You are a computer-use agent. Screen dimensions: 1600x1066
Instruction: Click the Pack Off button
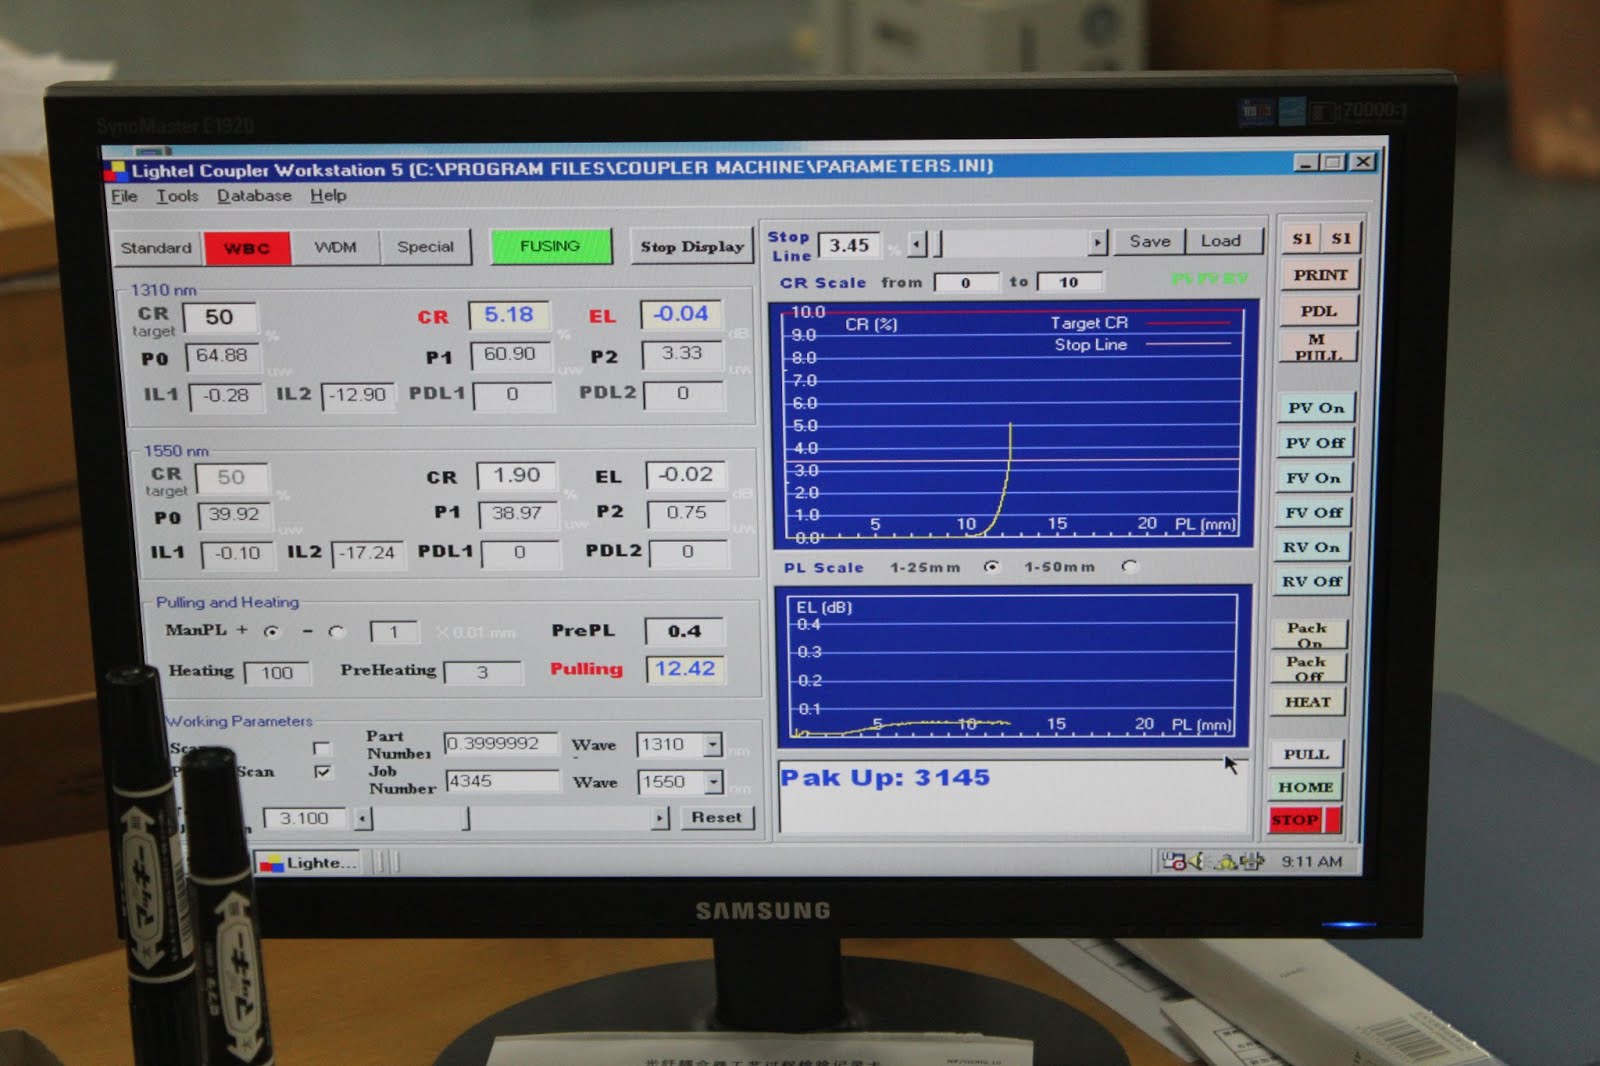point(1308,668)
